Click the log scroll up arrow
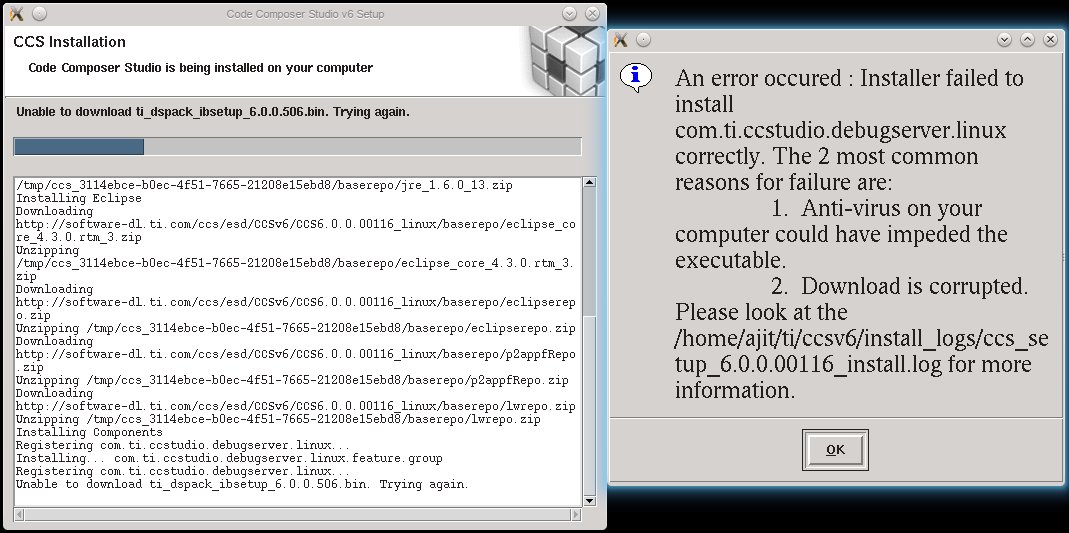1069x533 pixels. 589,183
